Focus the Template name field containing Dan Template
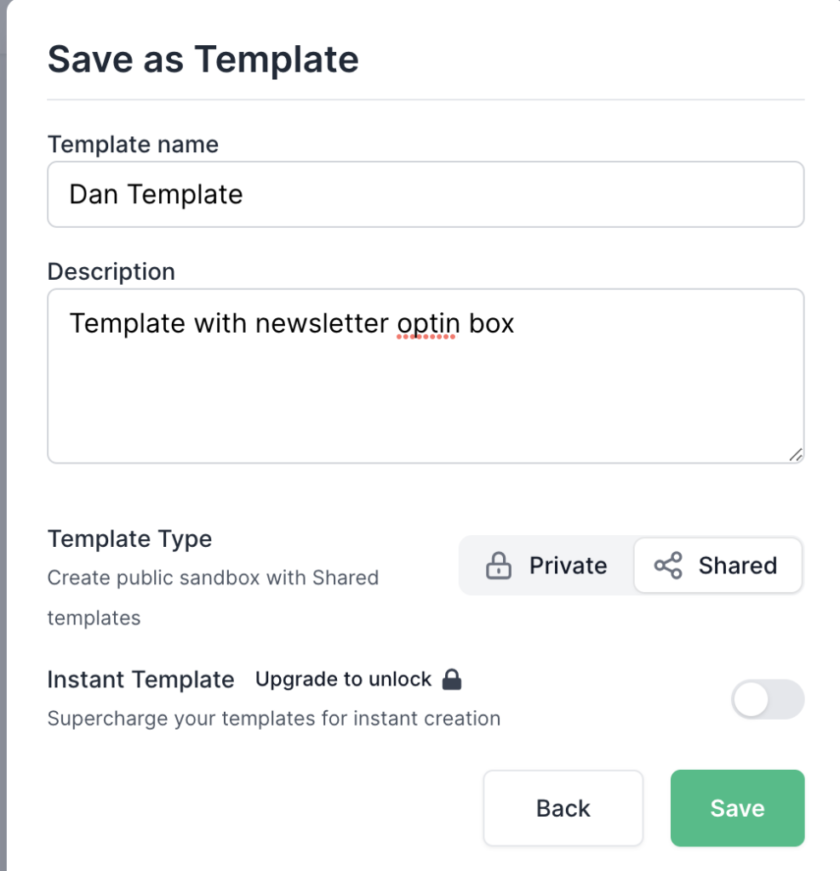Image resolution: width=840 pixels, height=871 pixels. pos(426,194)
